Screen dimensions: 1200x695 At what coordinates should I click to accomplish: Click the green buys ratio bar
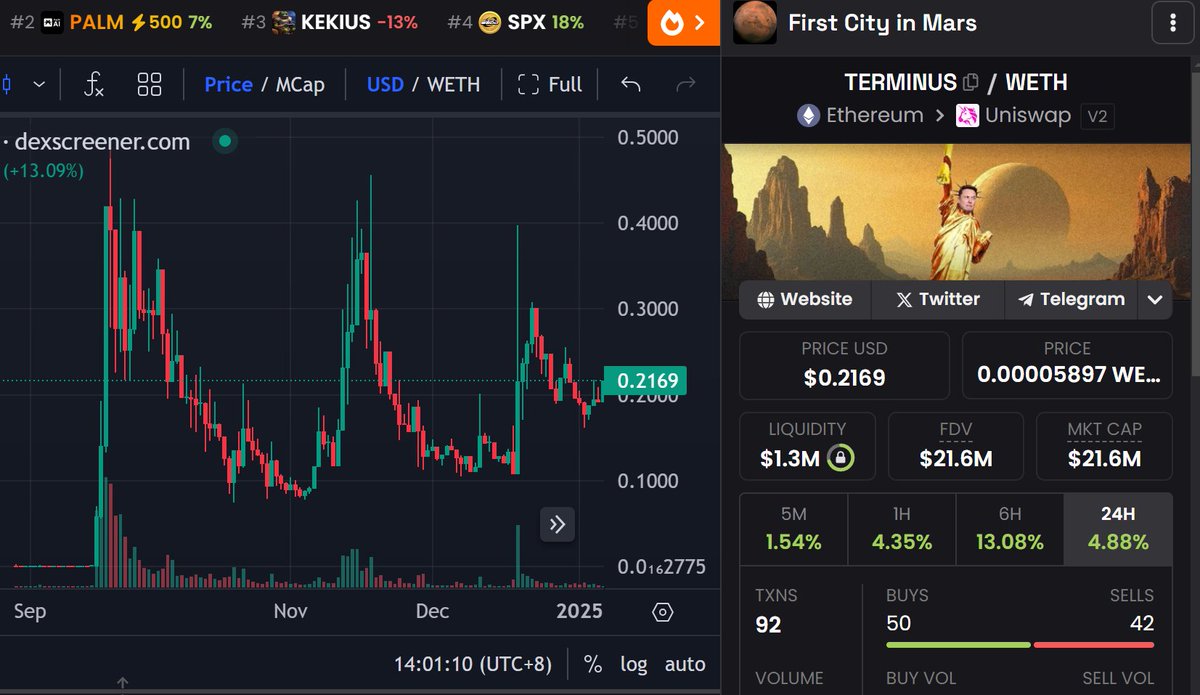pyautogui.click(x=958, y=645)
